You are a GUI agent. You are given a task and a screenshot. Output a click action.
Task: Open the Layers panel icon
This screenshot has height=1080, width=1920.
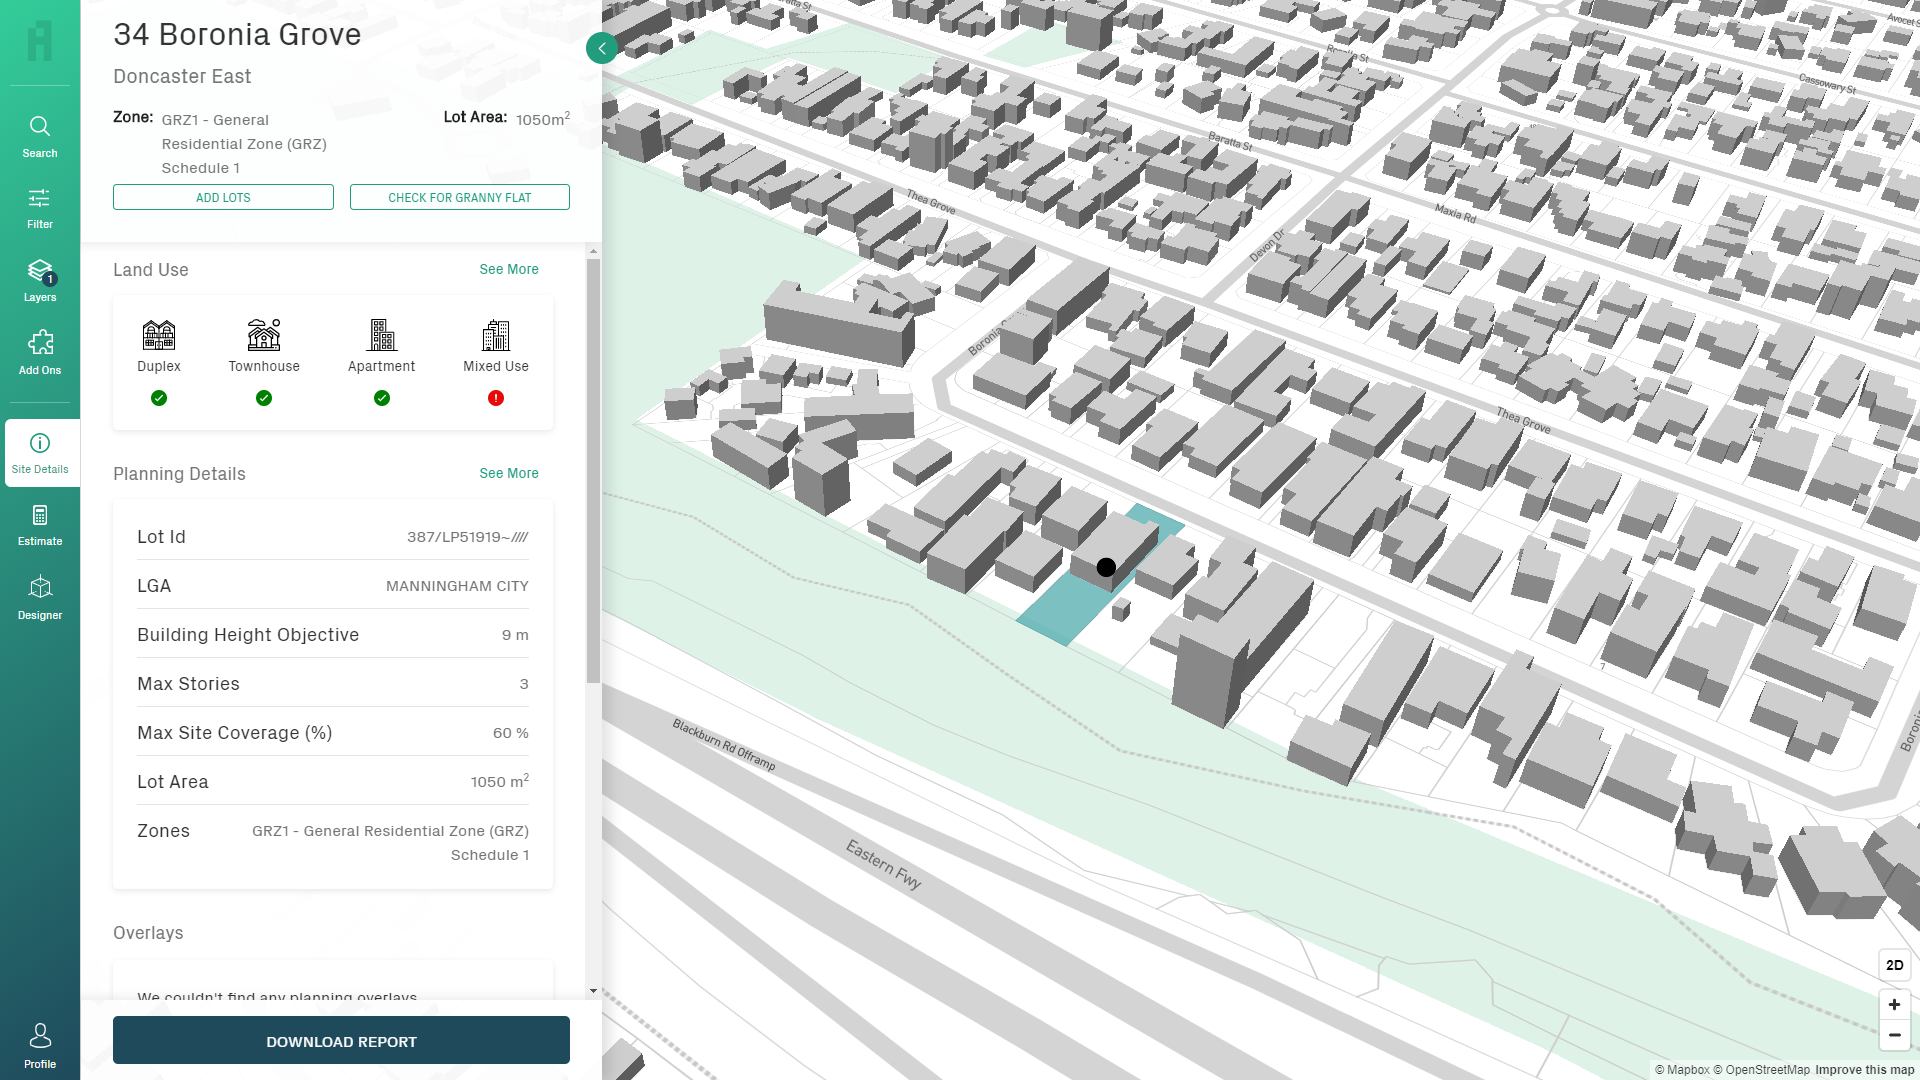(x=40, y=278)
